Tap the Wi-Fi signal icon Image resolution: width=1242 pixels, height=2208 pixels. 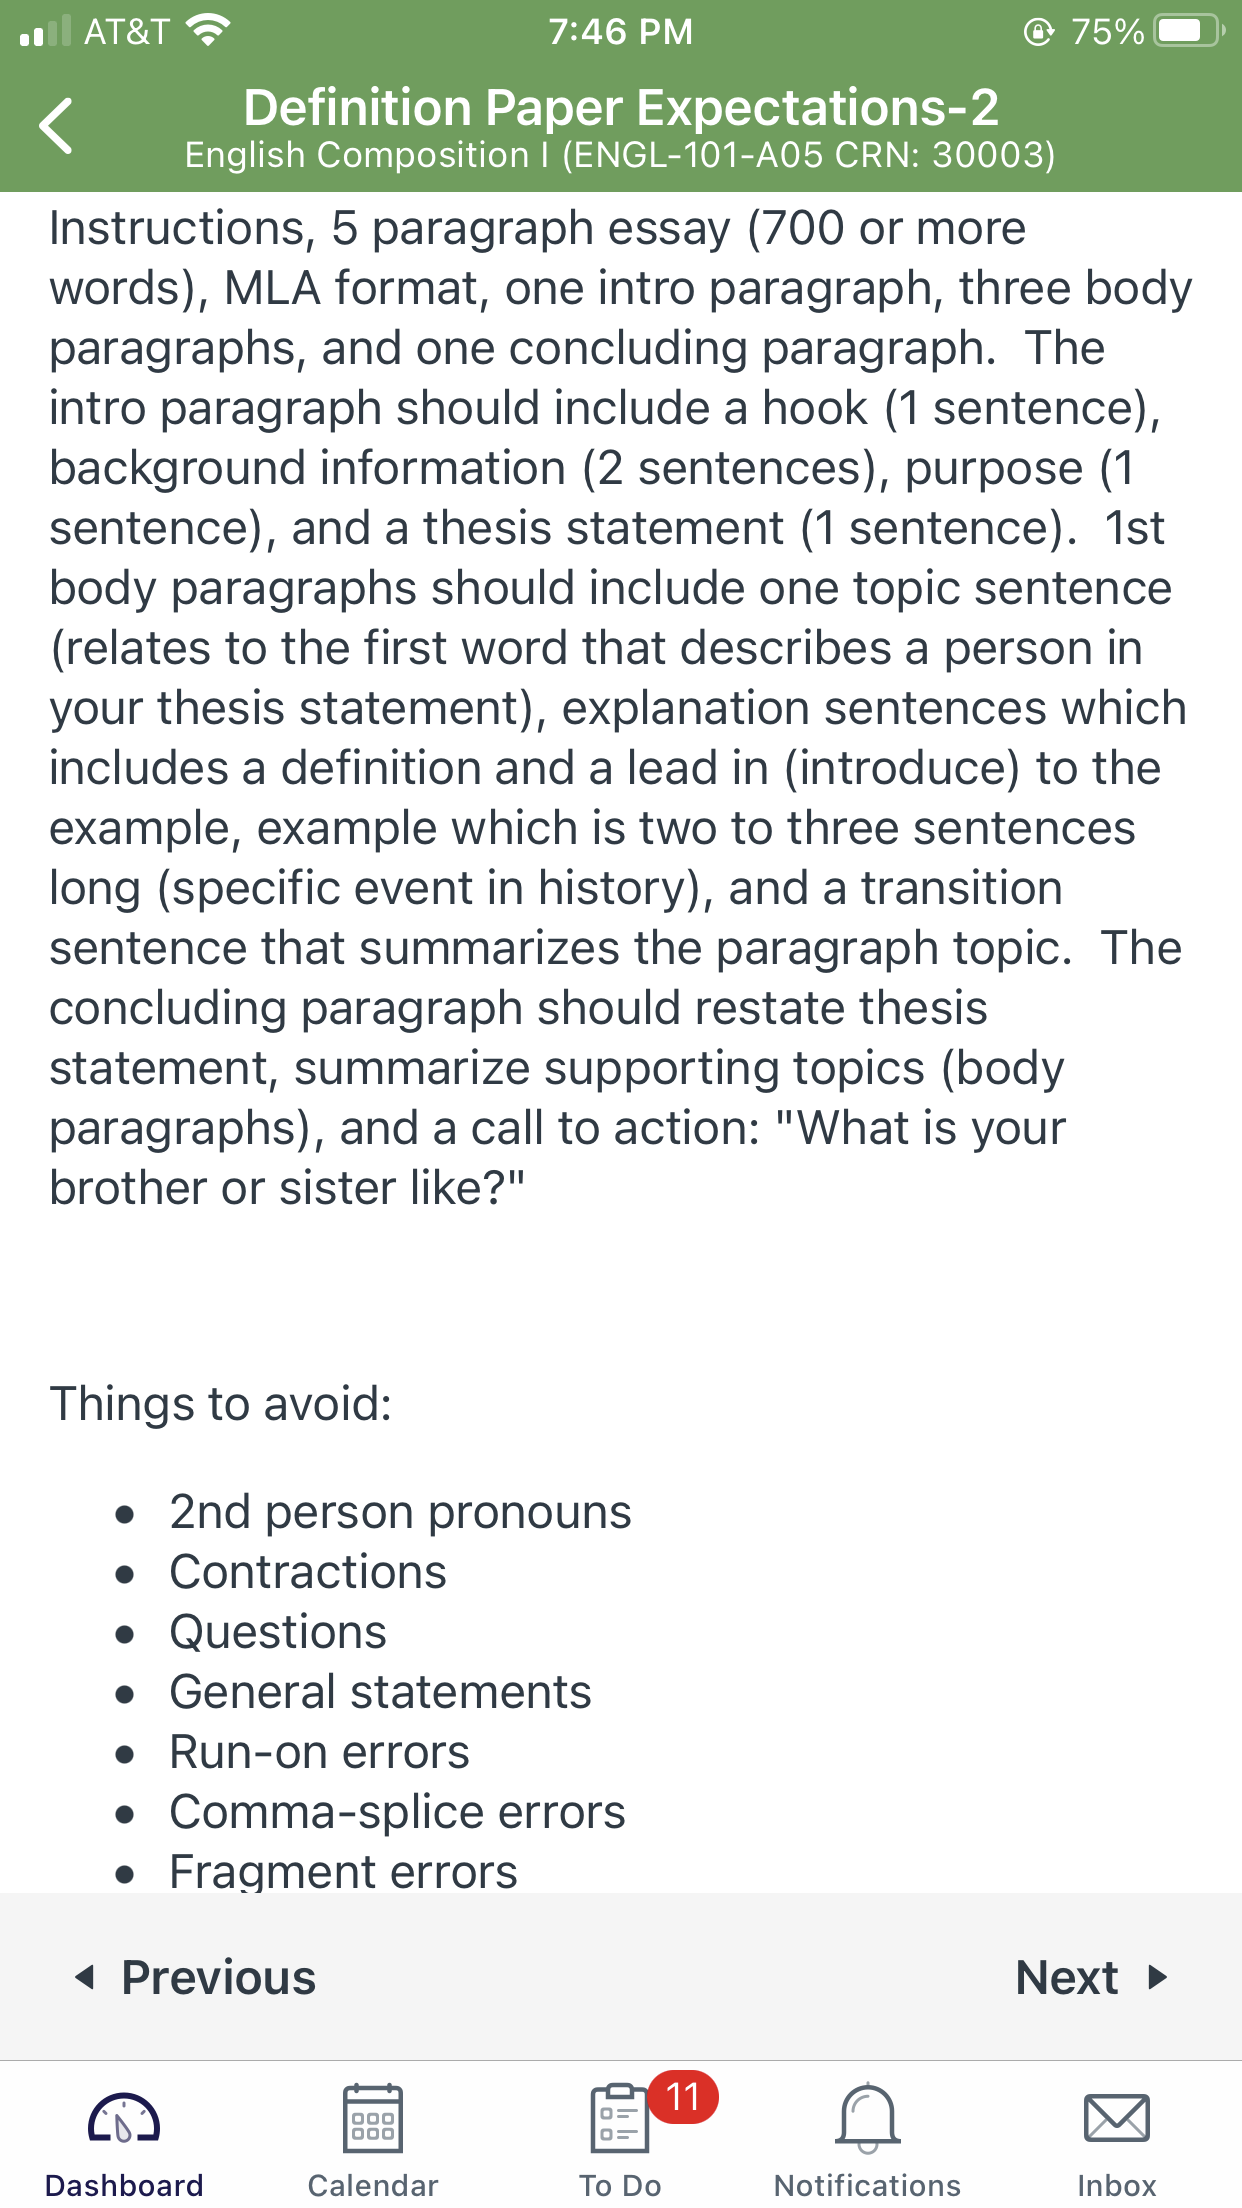pyautogui.click(x=207, y=30)
